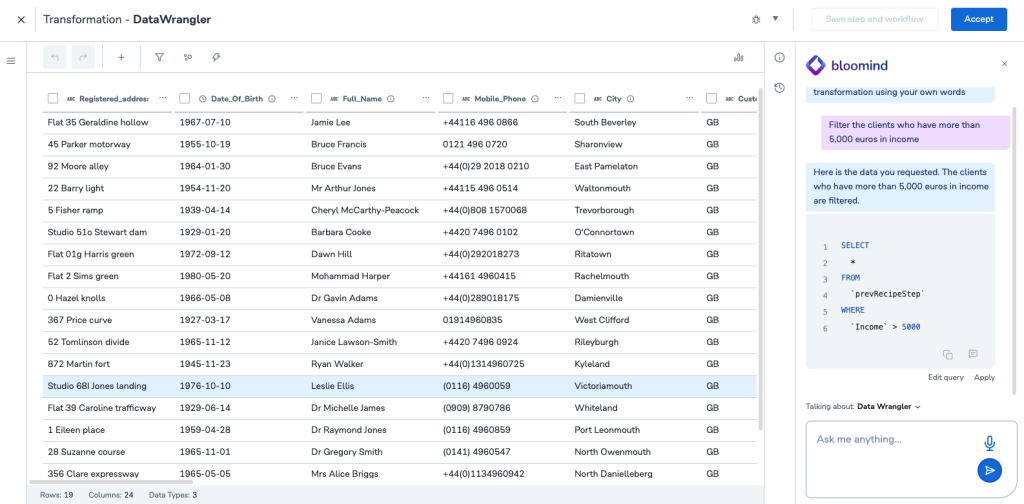The image size is (1024, 504).
Task: Tick the Registered_address column checkbox
Action: click(x=54, y=99)
